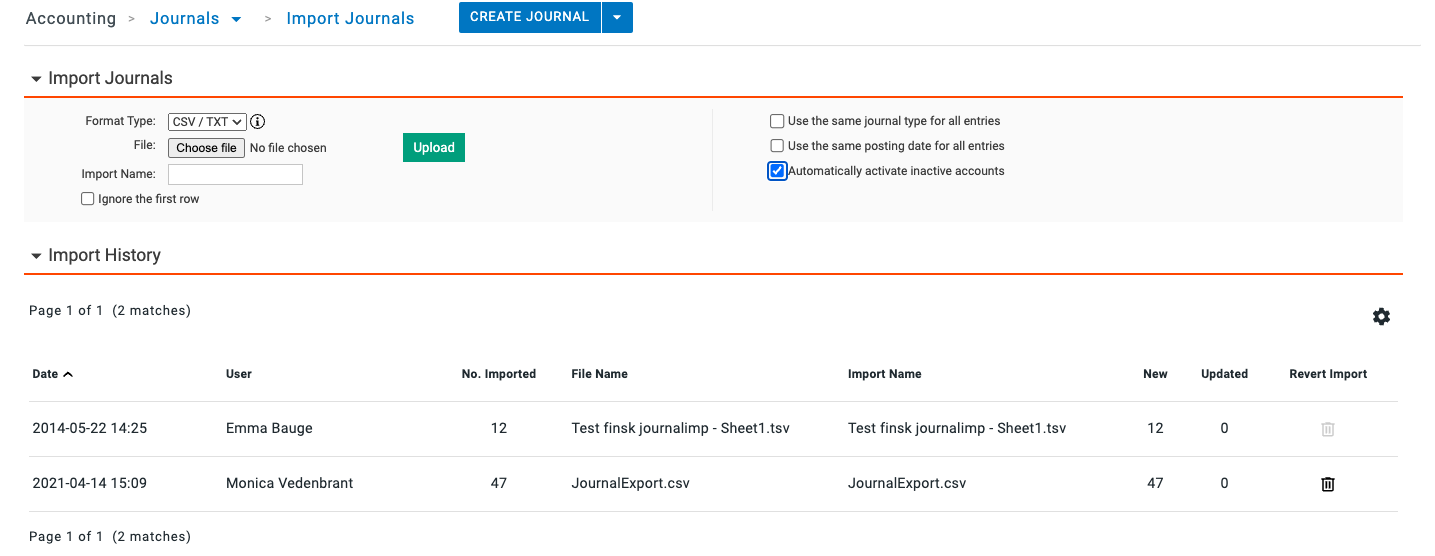This screenshot has height=556, width=1435.
Task: Open the Create Journal dropdown arrow
Action: pos(617,17)
